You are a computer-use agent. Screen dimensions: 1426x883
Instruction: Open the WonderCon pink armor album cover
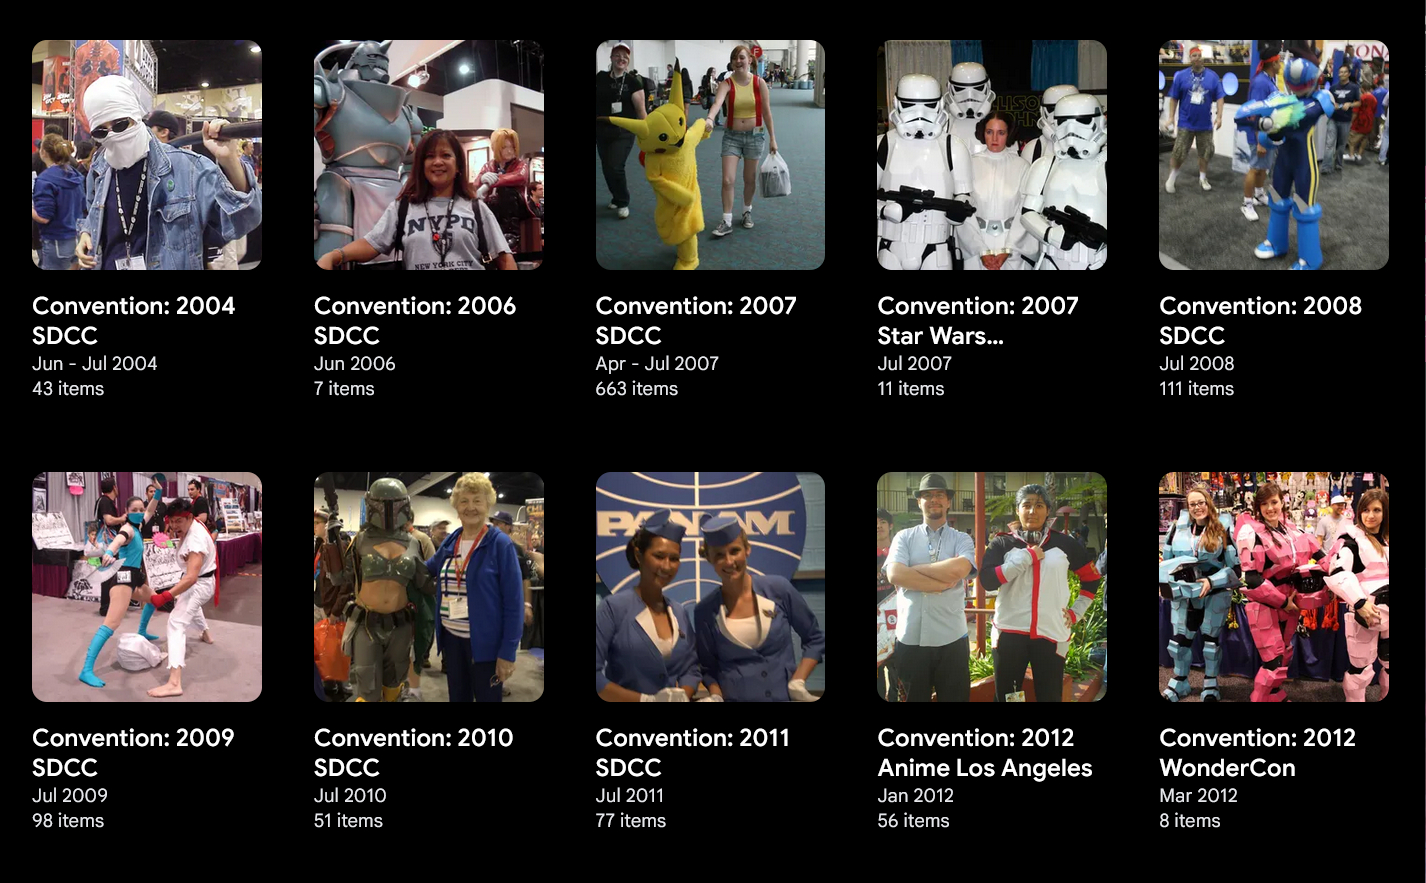1274,587
